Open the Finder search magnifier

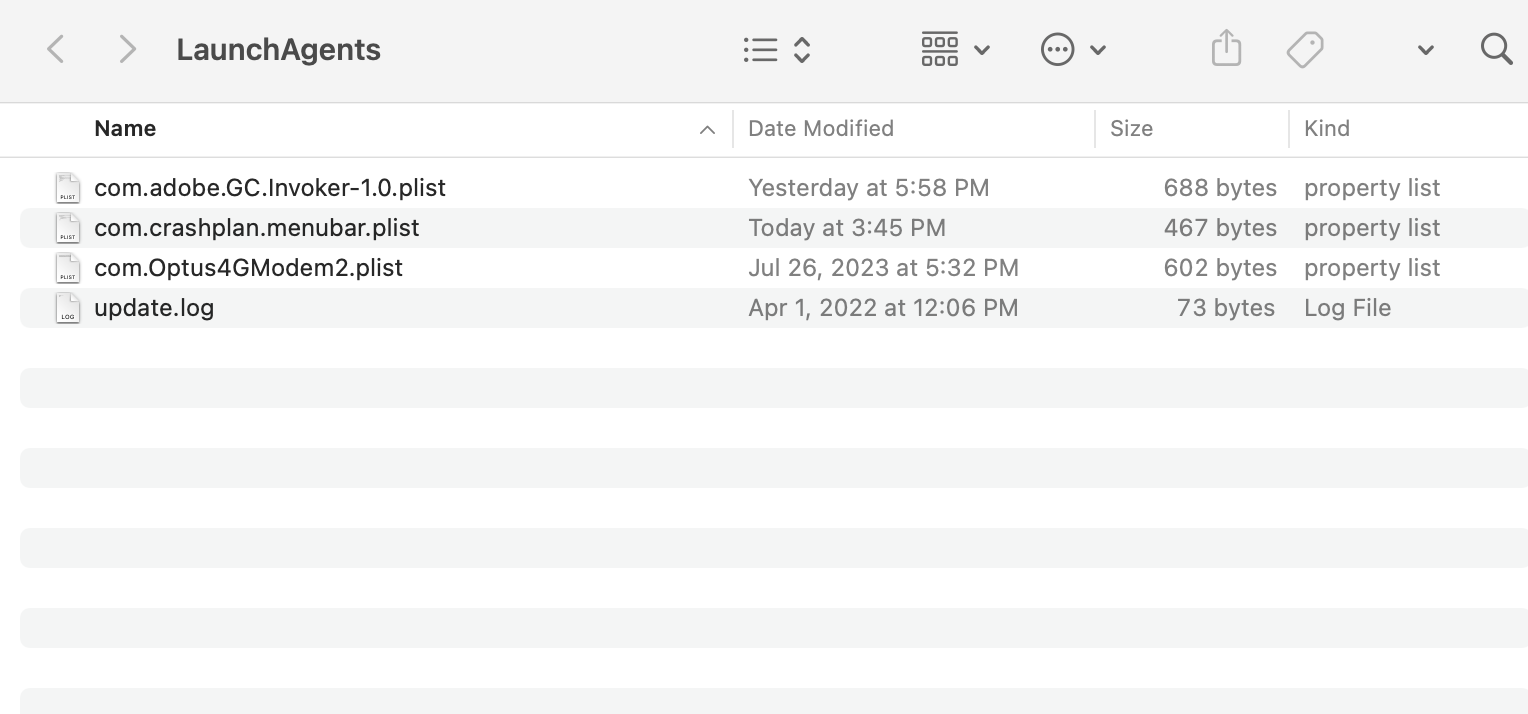(1496, 49)
